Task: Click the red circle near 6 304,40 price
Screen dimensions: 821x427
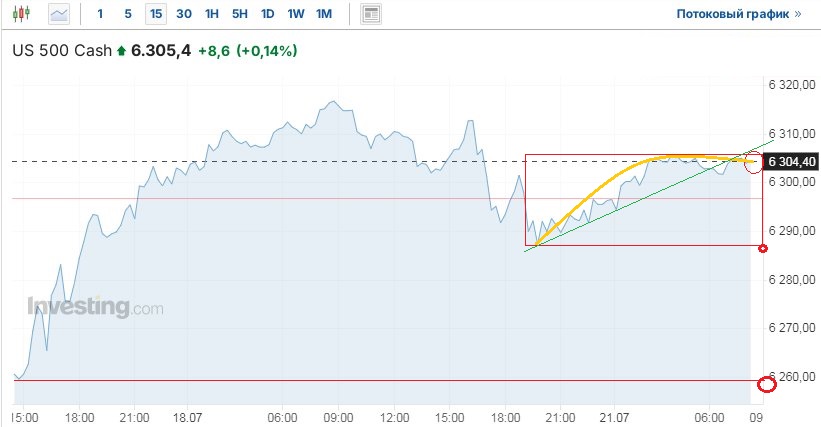Action: (x=755, y=162)
